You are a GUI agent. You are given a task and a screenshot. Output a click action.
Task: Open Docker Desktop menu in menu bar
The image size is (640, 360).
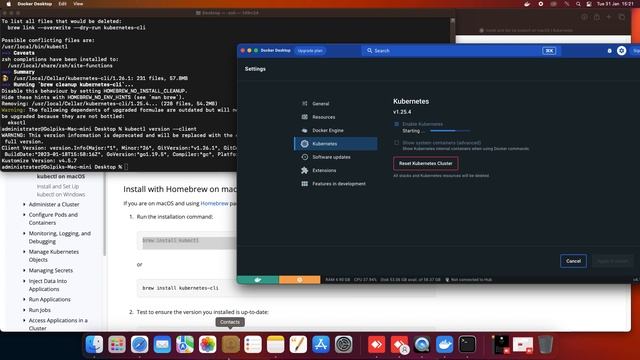pyautogui.click(x=35, y=4)
